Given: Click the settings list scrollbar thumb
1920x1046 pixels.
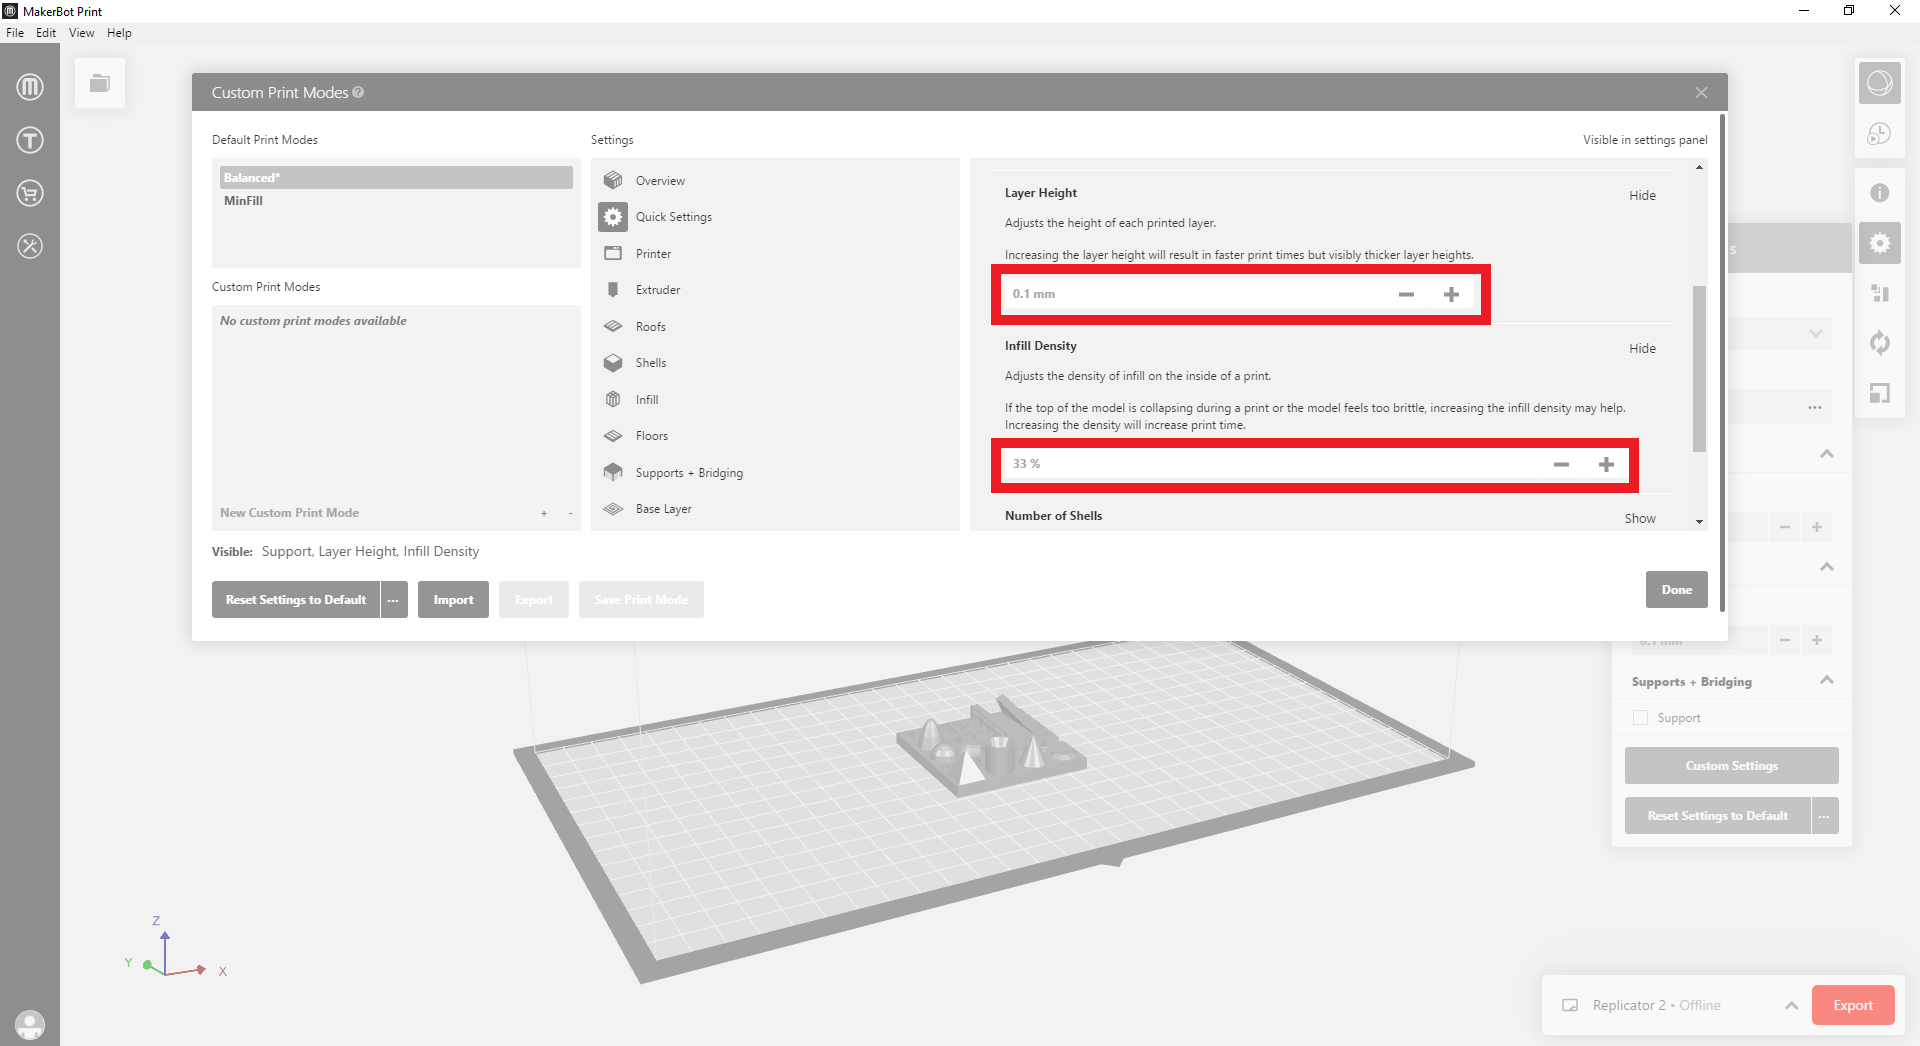Looking at the screenshot, I should [1699, 369].
